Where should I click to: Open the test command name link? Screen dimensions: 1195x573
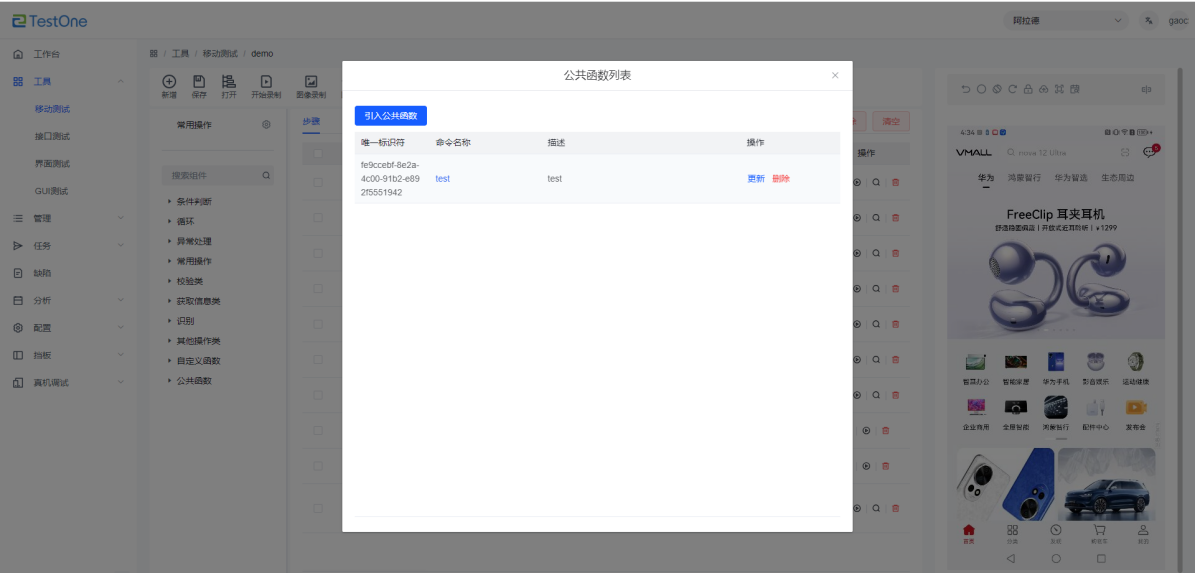coord(442,179)
